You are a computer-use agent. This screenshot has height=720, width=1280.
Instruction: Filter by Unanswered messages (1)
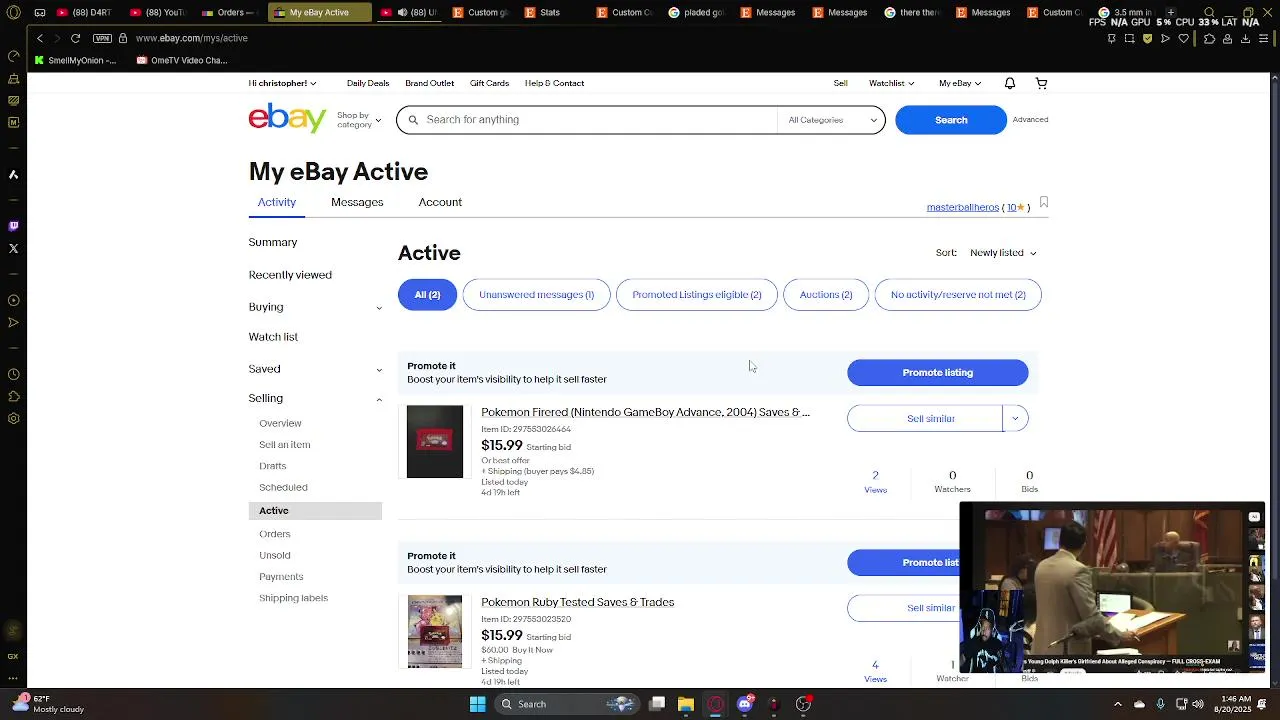[536, 294]
